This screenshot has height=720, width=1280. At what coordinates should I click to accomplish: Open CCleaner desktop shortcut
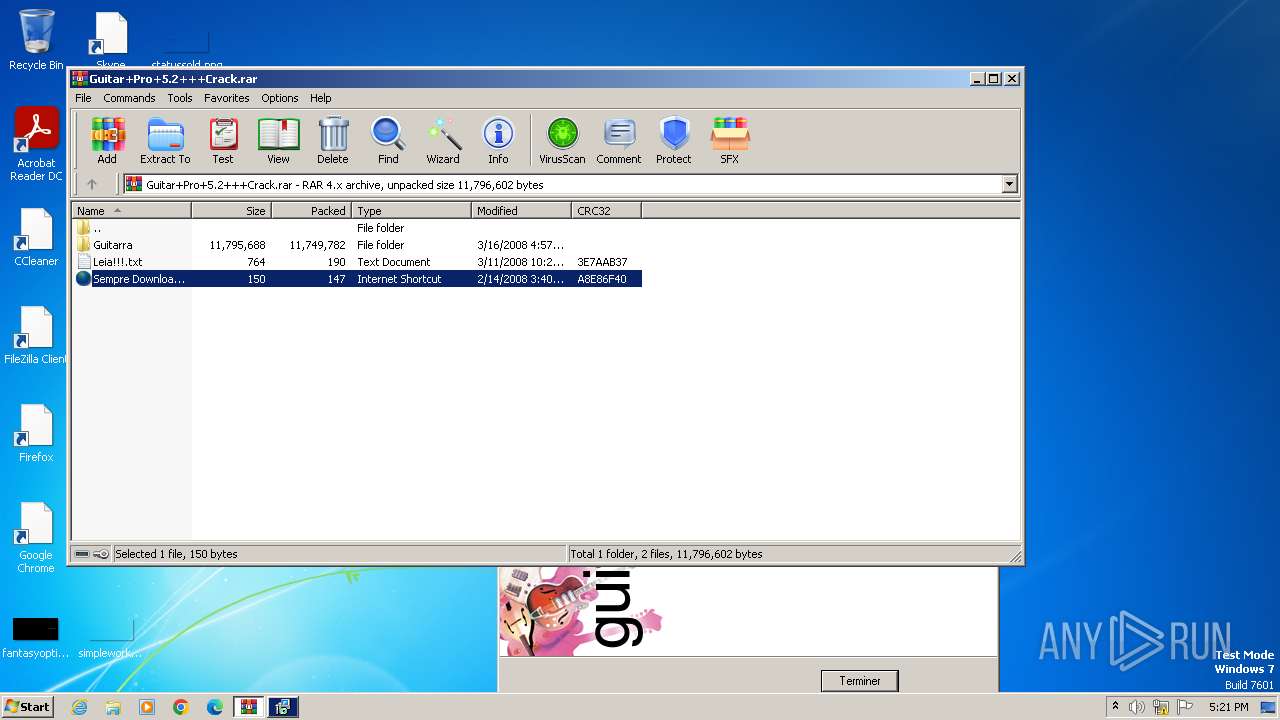36,238
